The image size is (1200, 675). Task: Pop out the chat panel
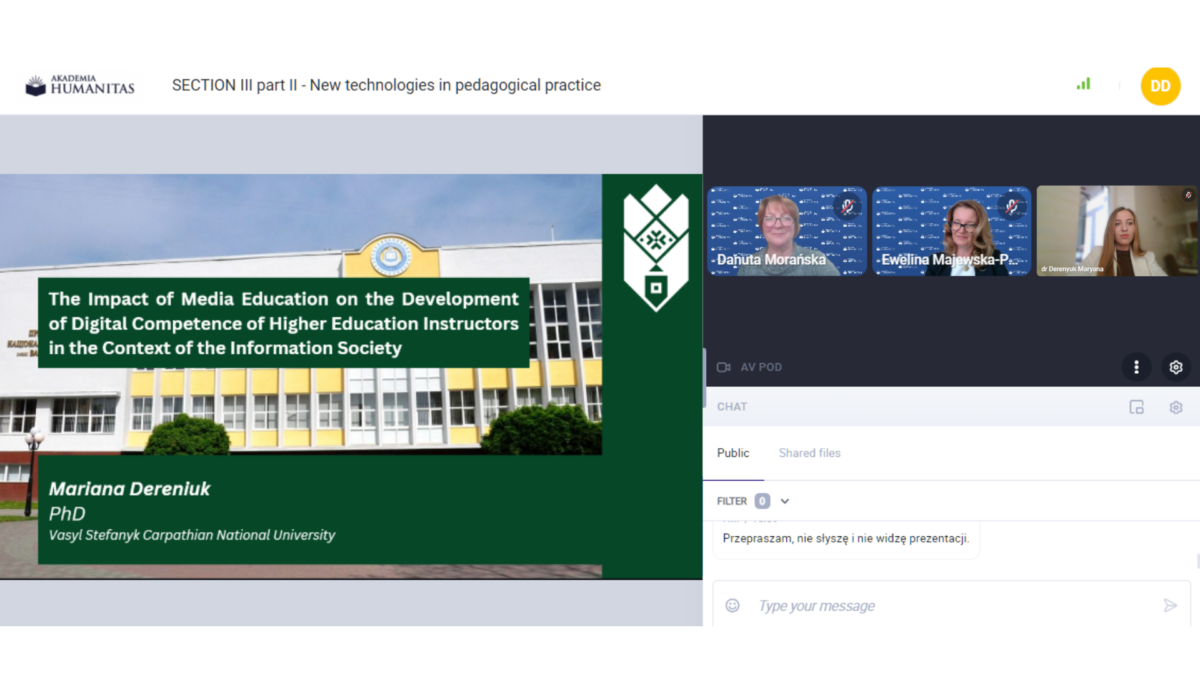click(x=1136, y=407)
